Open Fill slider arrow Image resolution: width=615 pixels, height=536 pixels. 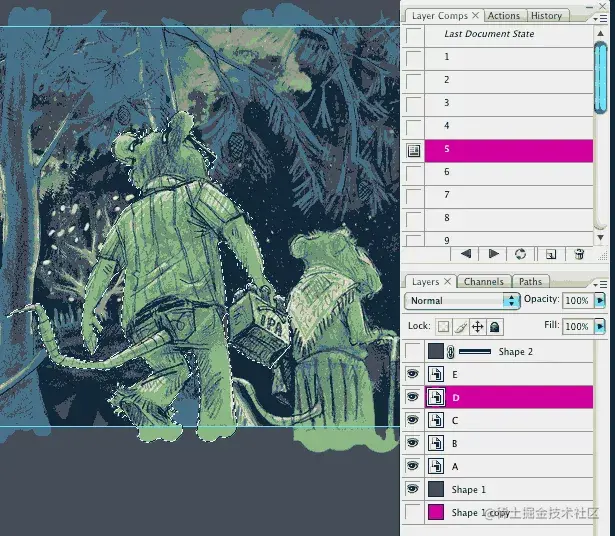click(x=600, y=326)
